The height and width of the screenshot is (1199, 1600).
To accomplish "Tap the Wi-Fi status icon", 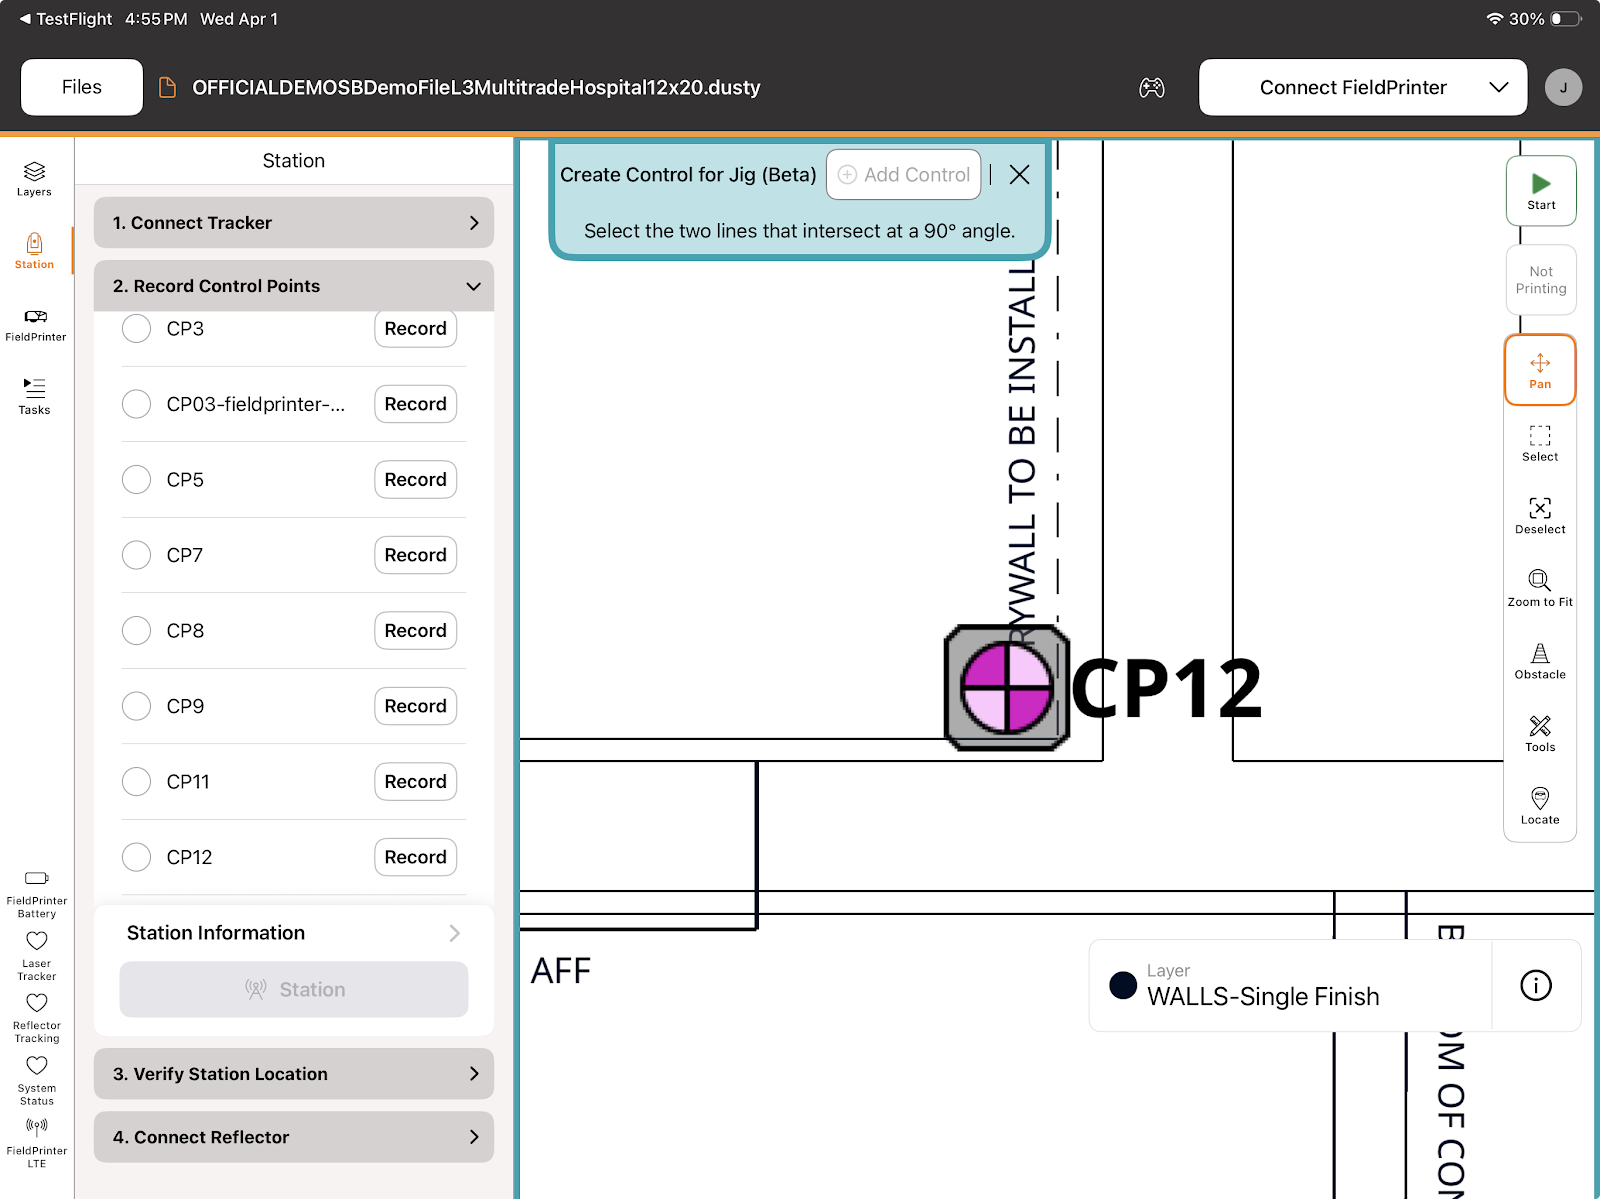I will point(1495,19).
